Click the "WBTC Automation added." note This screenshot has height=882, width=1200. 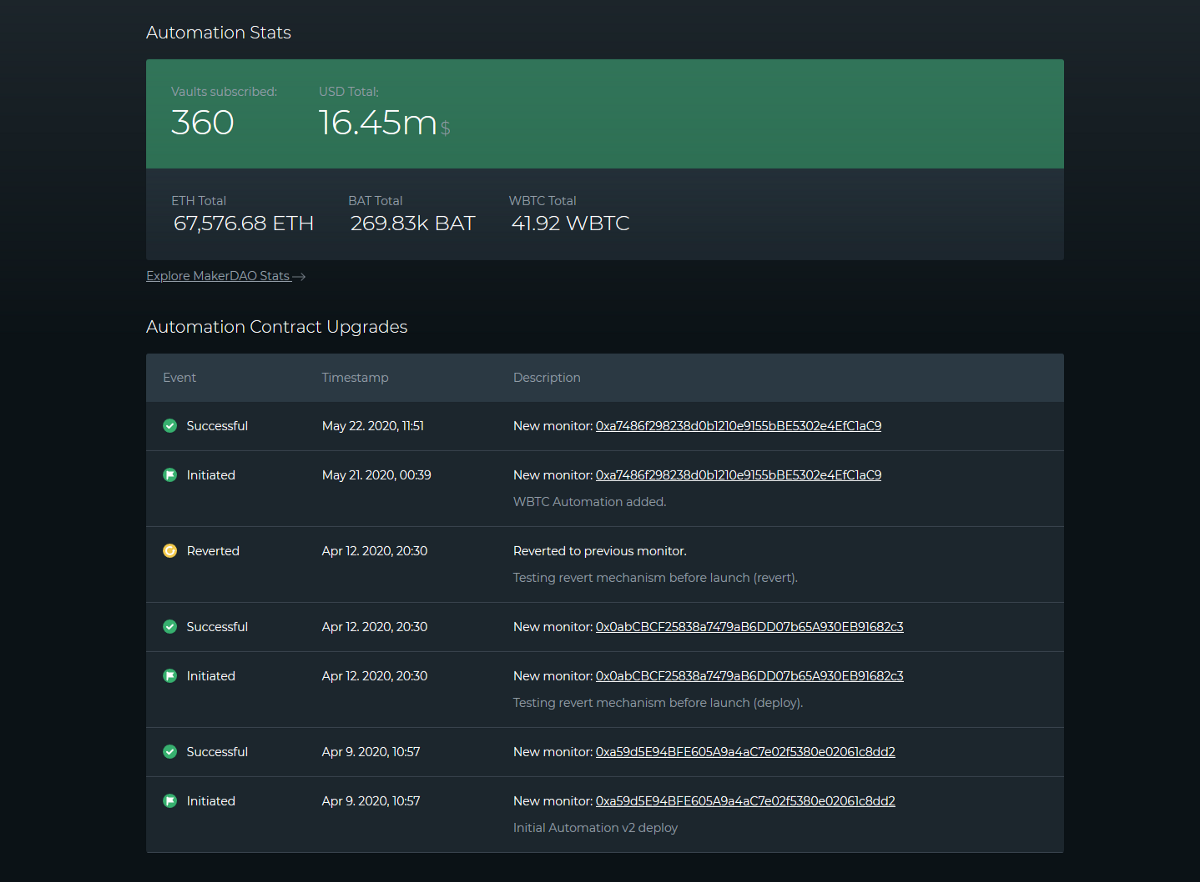[590, 502]
